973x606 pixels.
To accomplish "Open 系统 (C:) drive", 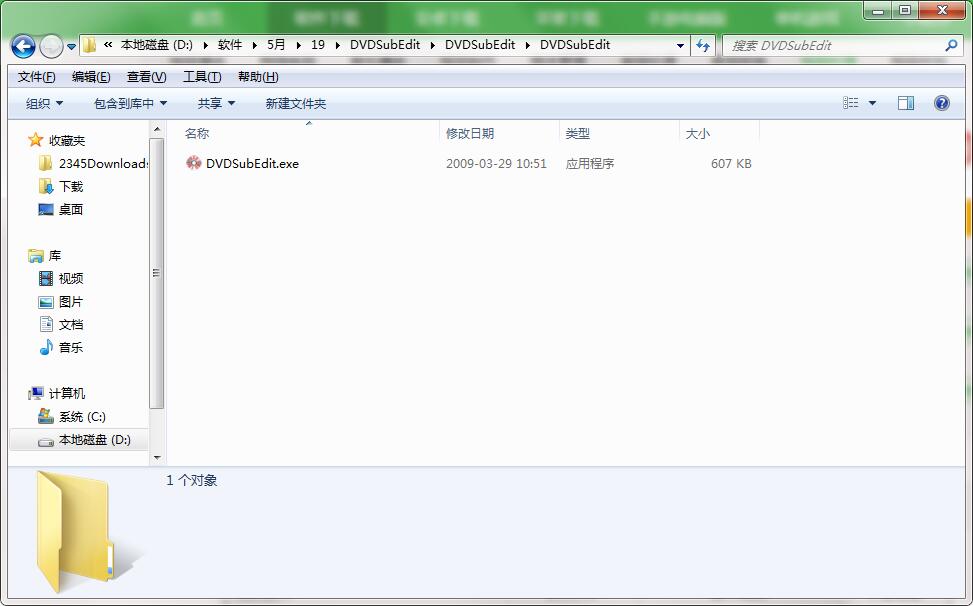I will 72,417.
